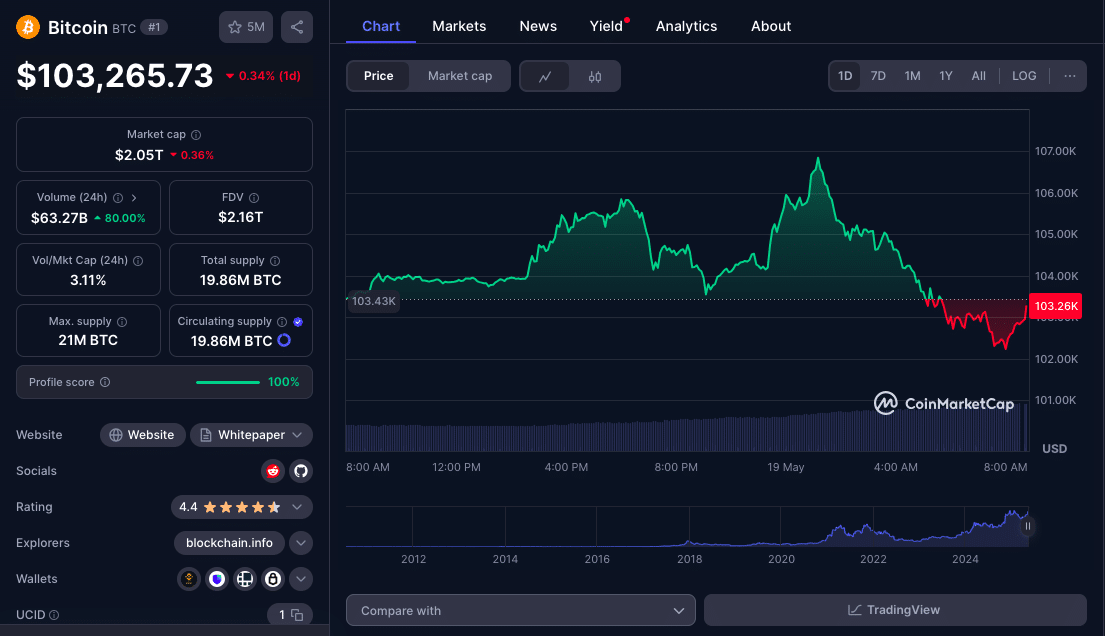The height and width of the screenshot is (636, 1105).
Task: Set chart range to 1D
Action: pyautogui.click(x=845, y=75)
